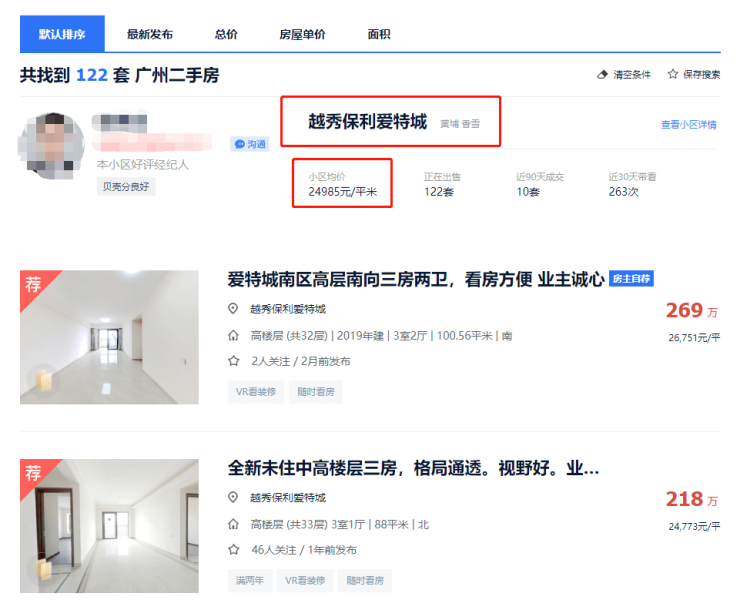This screenshot has width=740, height=610.
Task: Open the agent's profile photo
Action: 51,146
